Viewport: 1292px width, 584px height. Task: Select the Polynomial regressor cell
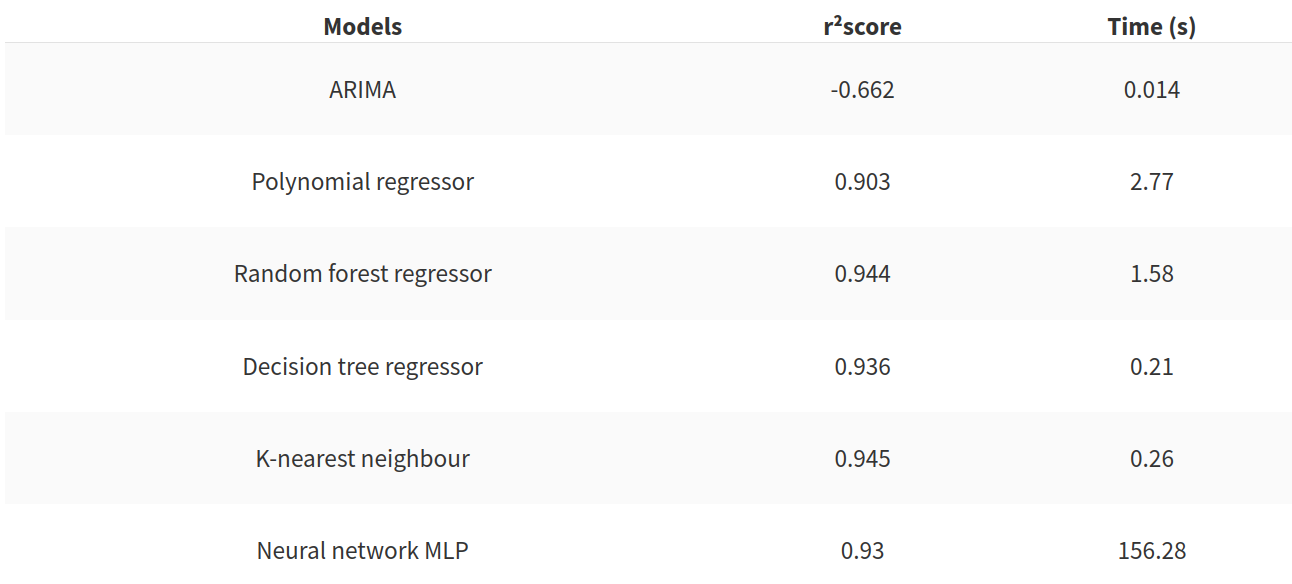(x=363, y=182)
